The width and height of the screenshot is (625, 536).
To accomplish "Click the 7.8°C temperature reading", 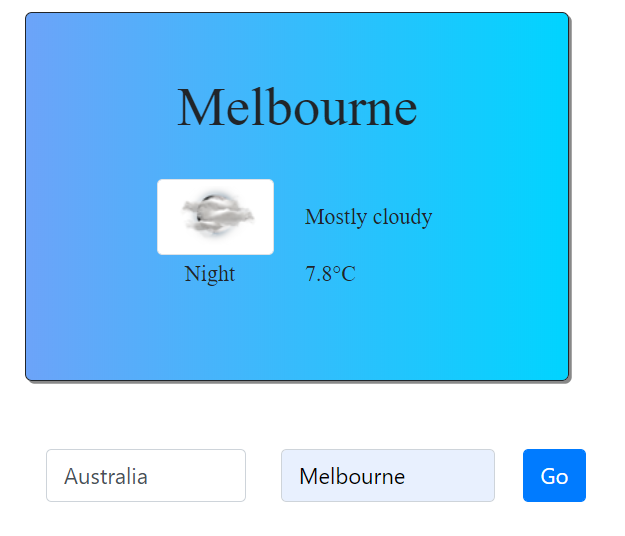I will click(x=330, y=274).
